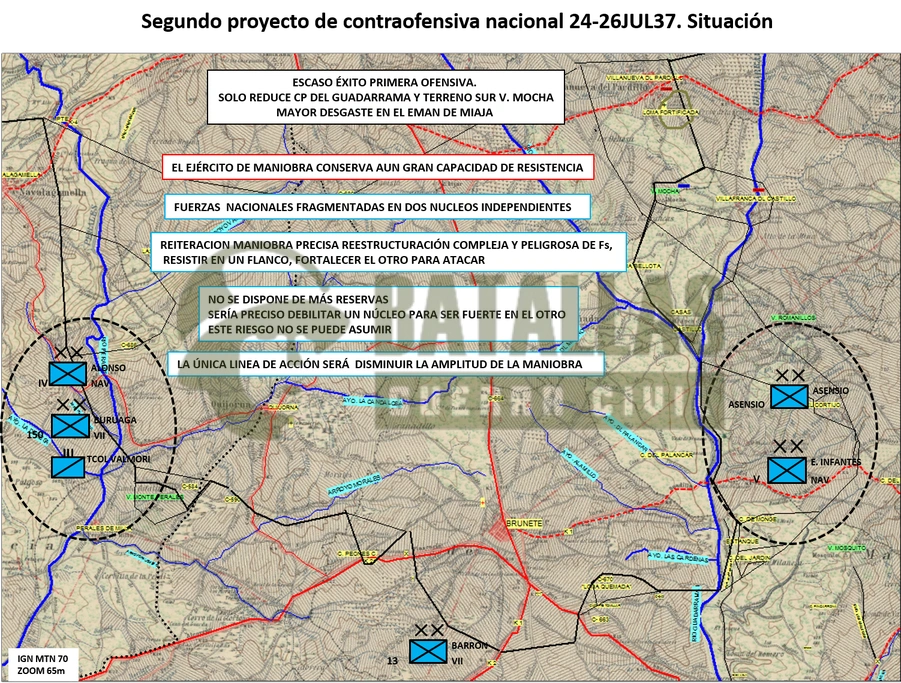Click the TCOL Valmori regiment symbol

[x=68, y=467]
